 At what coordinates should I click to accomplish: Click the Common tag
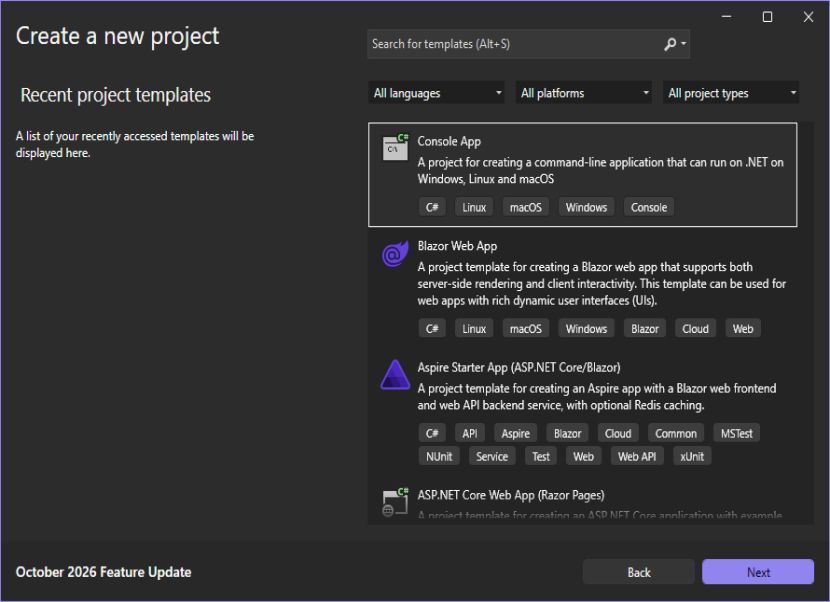(x=676, y=434)
